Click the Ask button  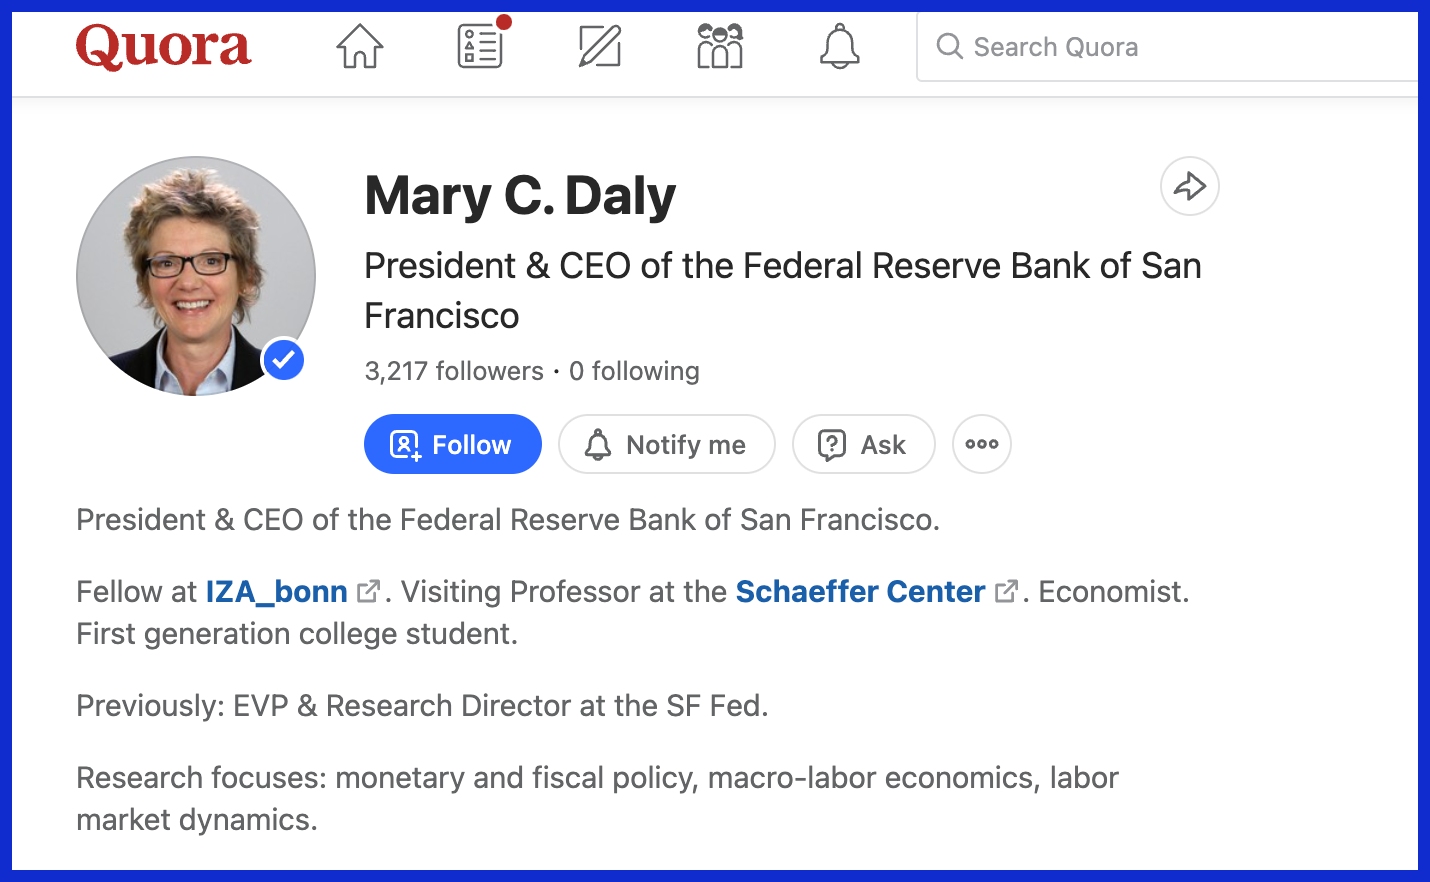[x=863, y=444]
